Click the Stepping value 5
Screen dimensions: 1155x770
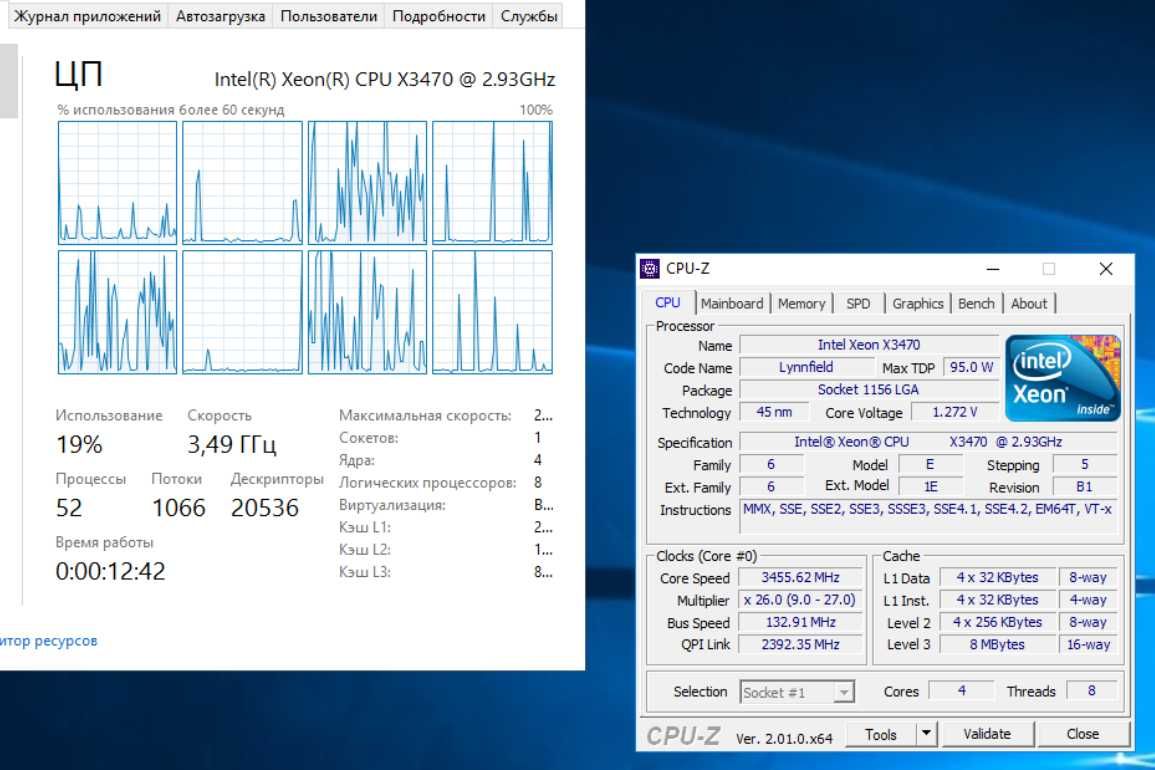point(1084,464)
